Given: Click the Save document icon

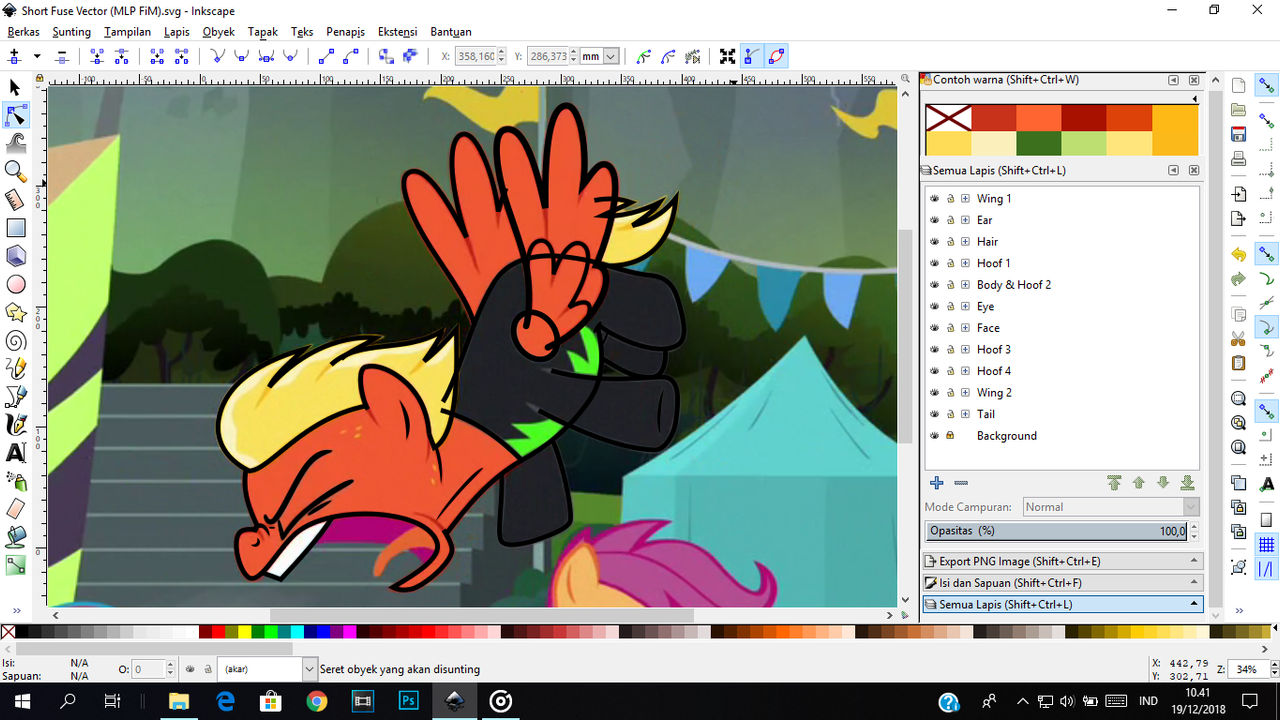Looking at the screenshot, I should click(x=1239, y=134).
